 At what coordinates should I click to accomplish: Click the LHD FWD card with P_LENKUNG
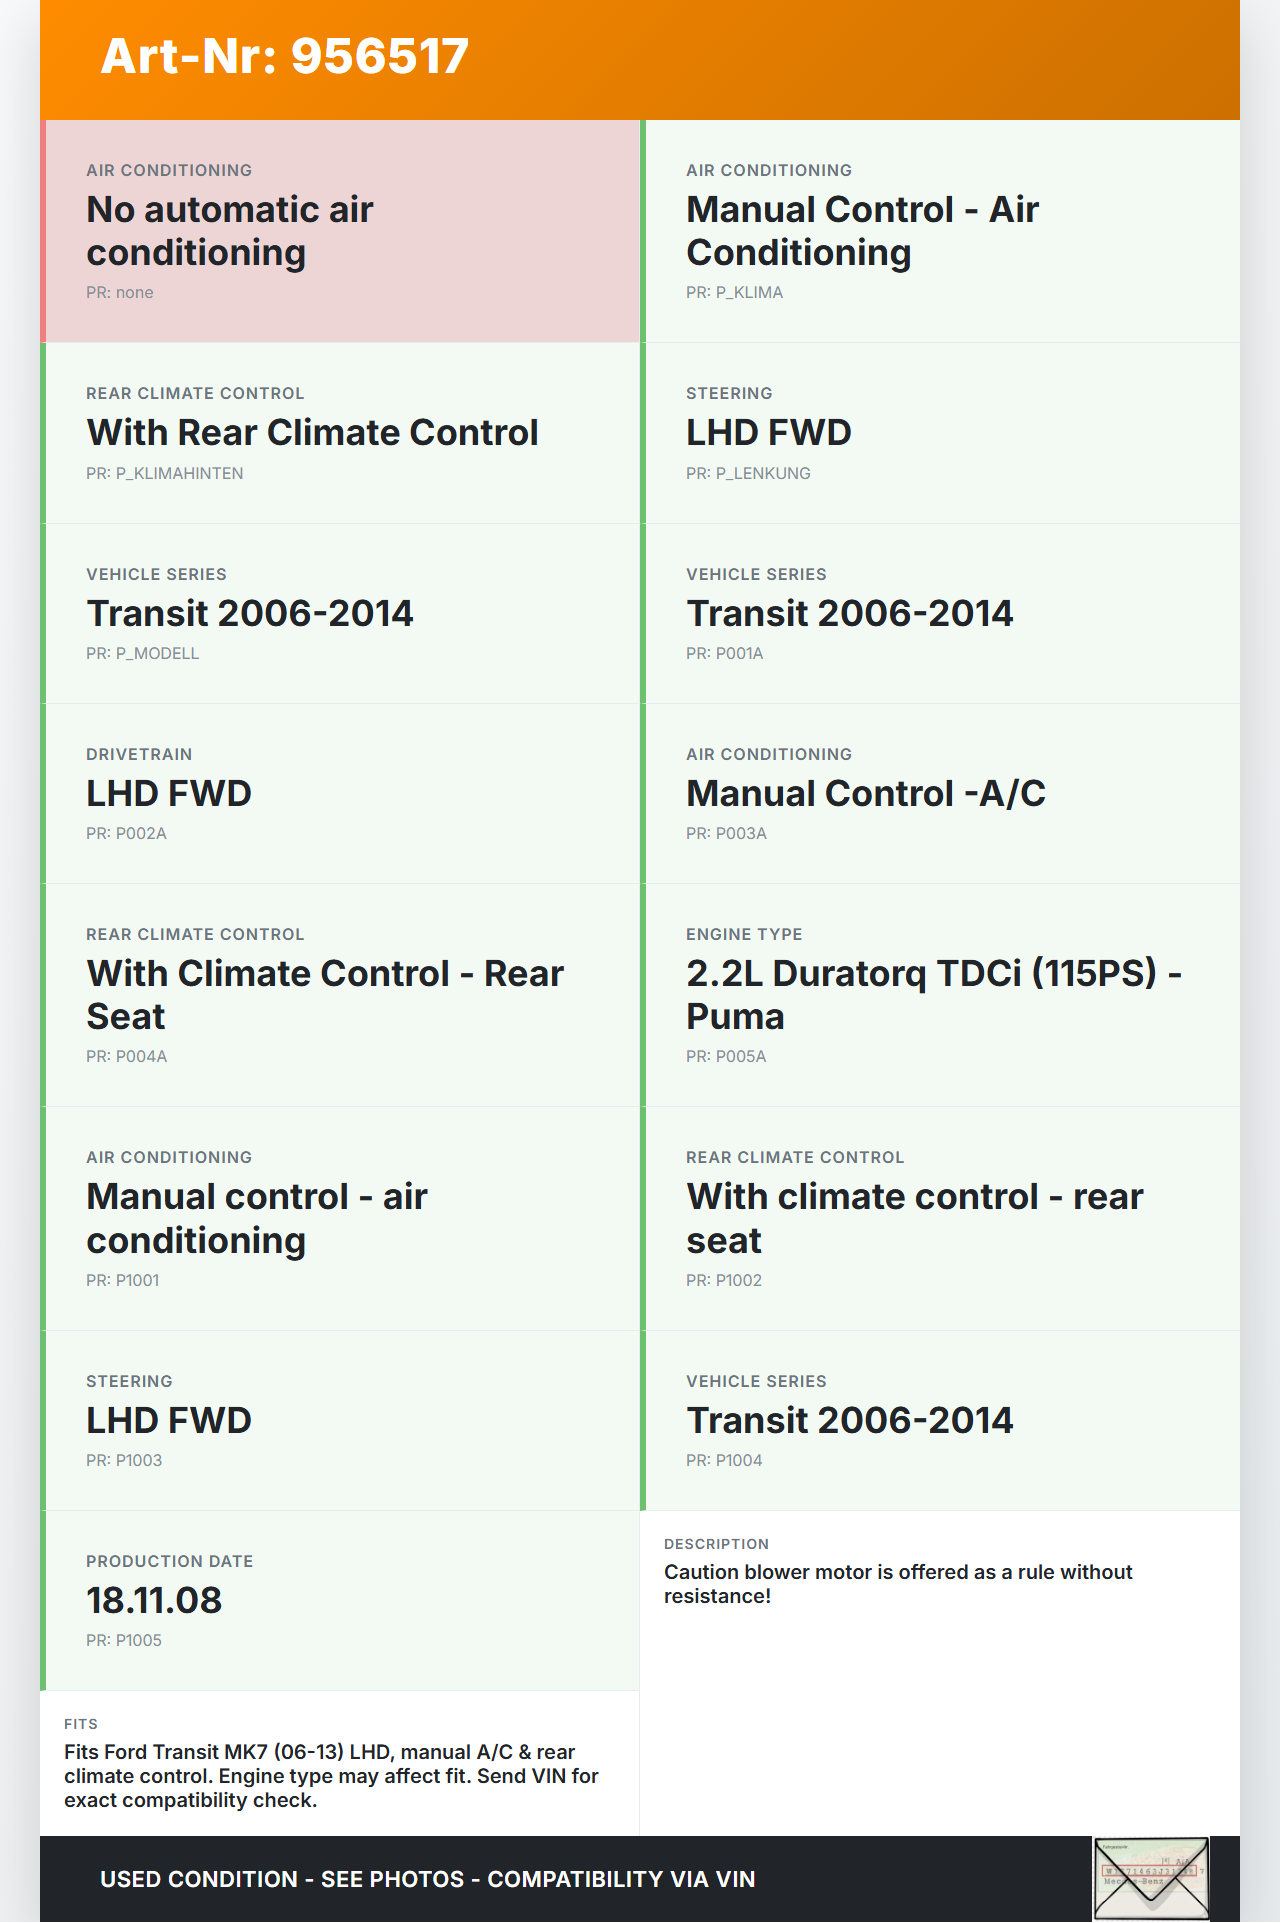[941, 432]
